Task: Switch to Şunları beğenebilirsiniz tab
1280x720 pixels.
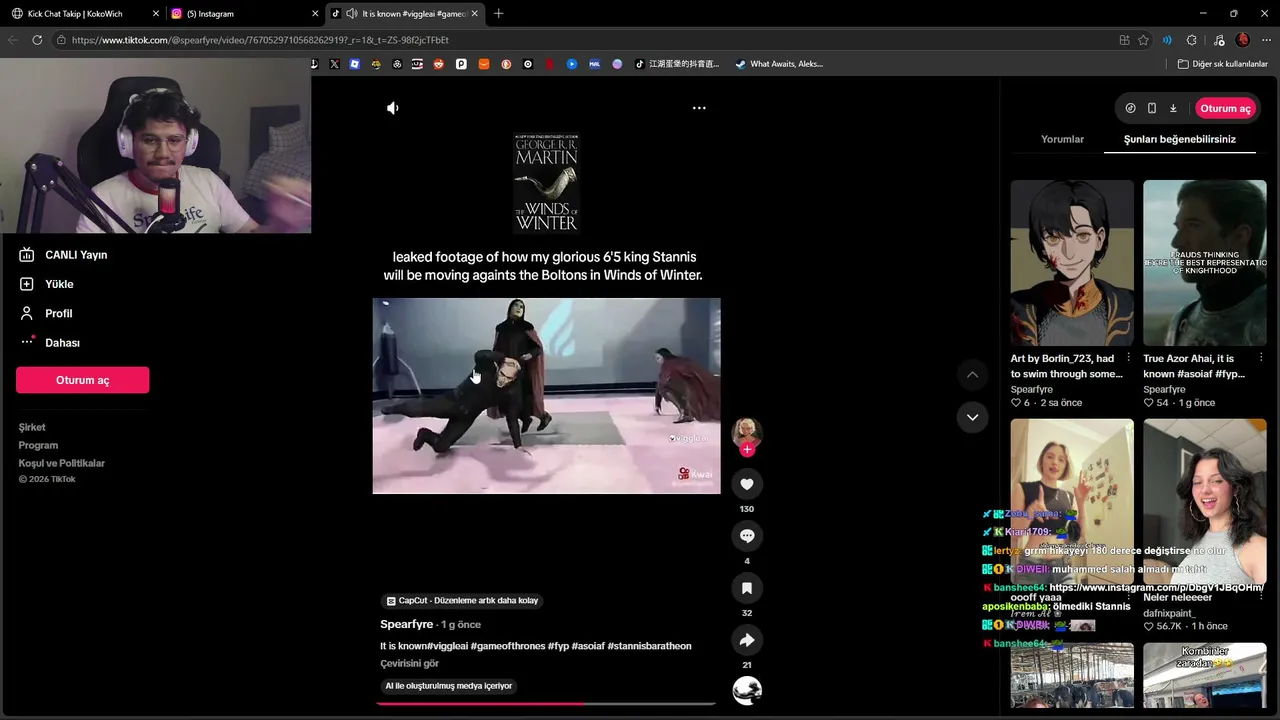Action: pos(1180,139)
